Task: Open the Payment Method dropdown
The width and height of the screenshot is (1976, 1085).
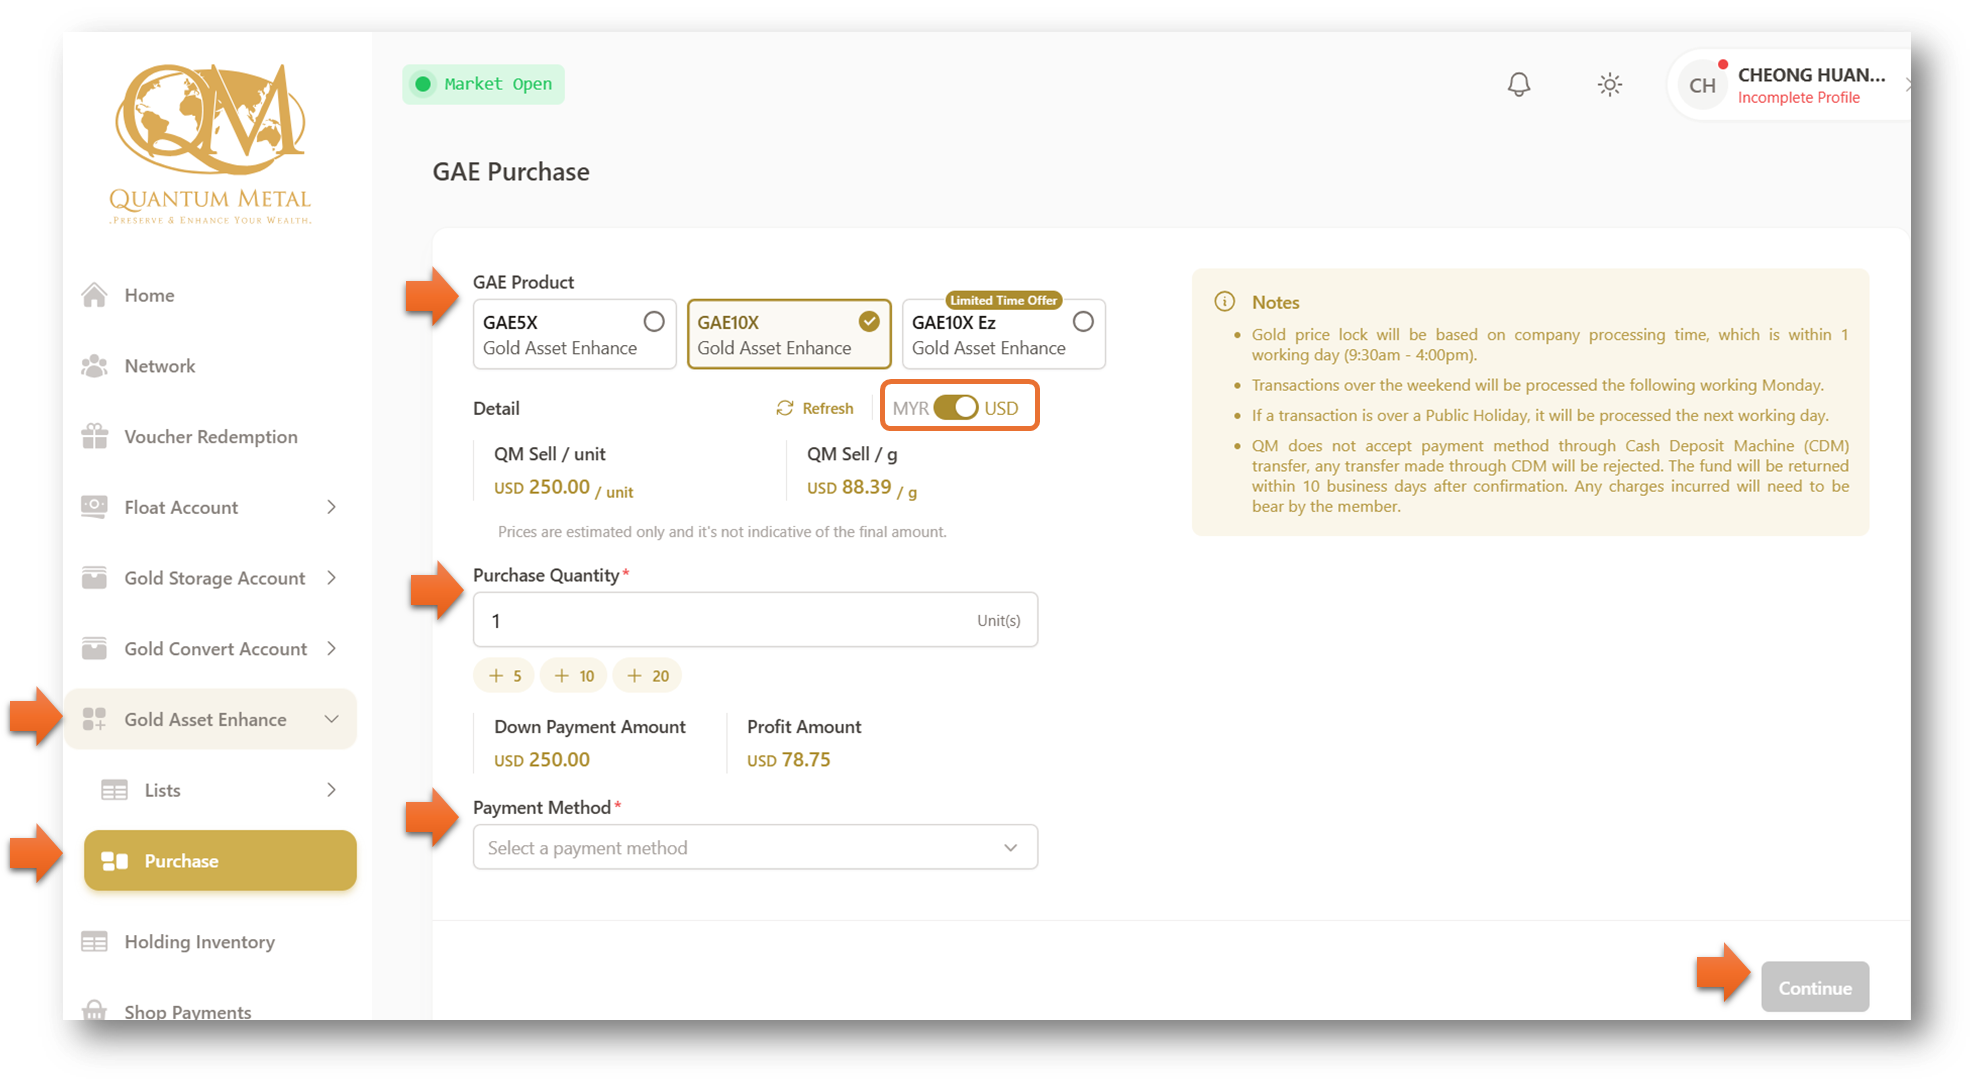Action: coord(755,848)
